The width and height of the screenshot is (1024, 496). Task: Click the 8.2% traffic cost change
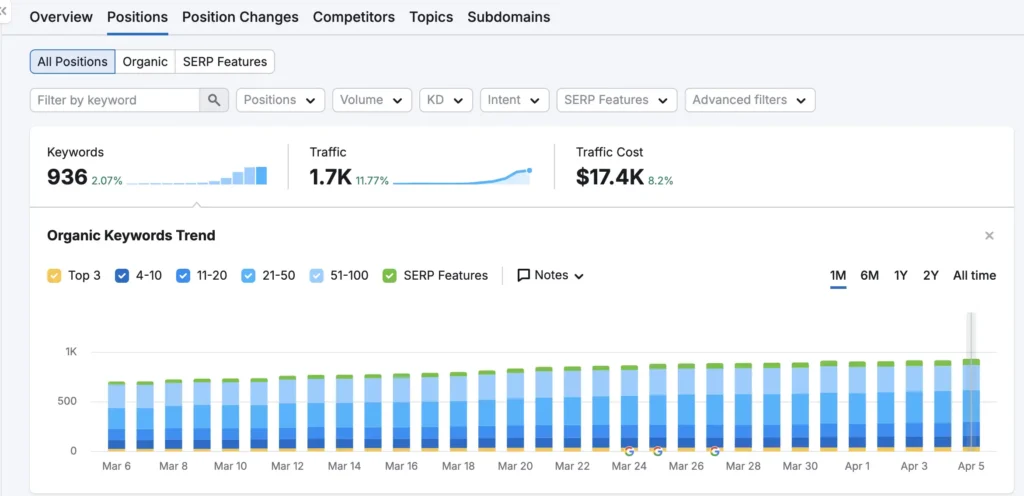660,181
